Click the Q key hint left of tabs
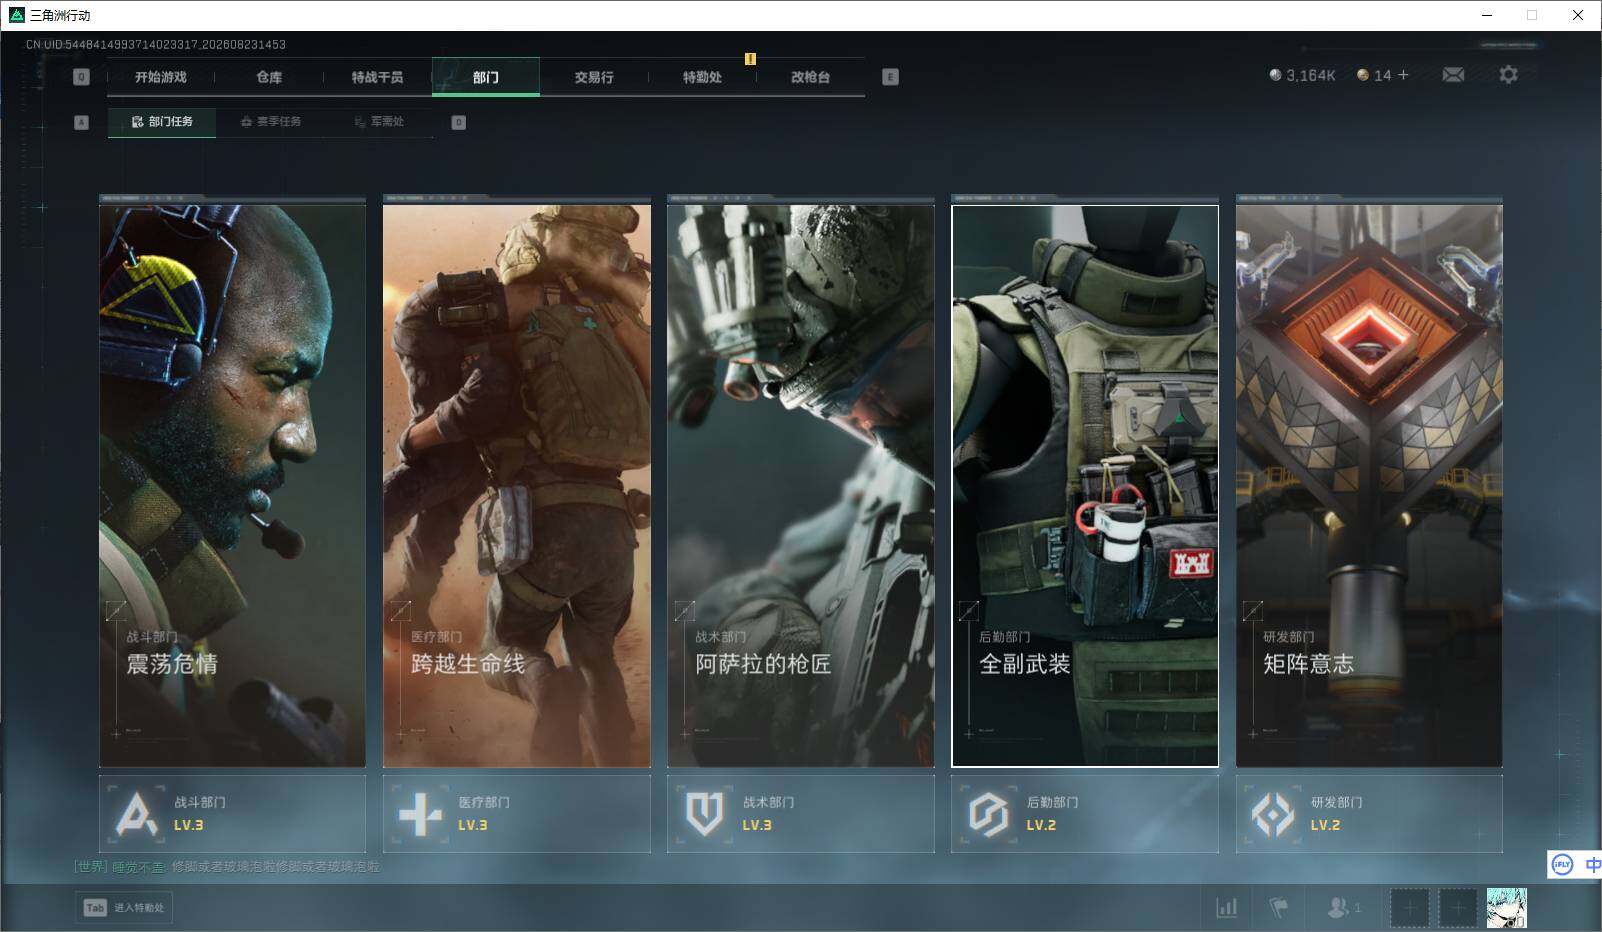The width and height of the screenshot is (1602, 932). click(82, 77)
